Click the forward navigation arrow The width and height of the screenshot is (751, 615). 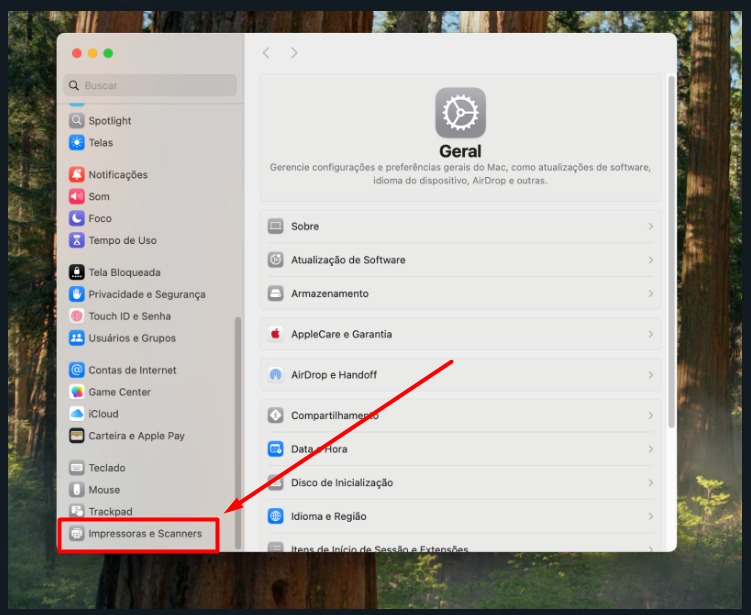(294, 53)
